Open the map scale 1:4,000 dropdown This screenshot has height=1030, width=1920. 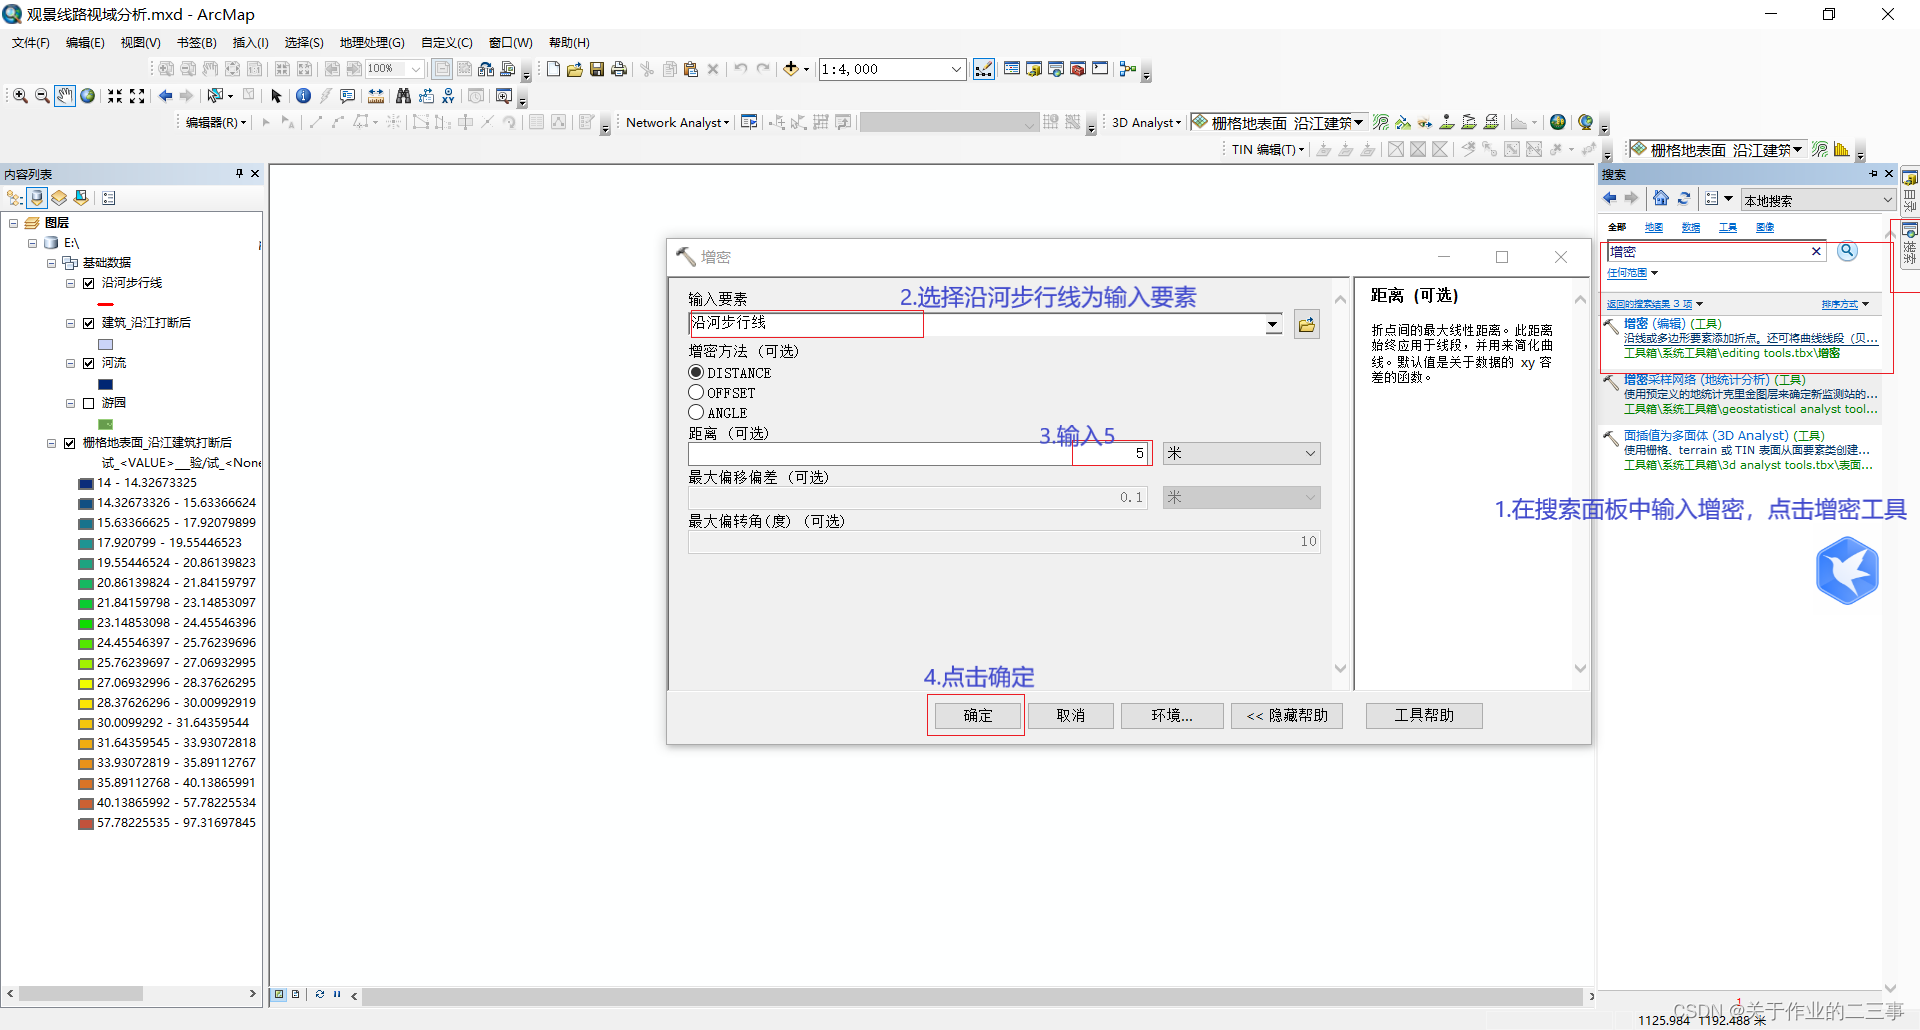click(x=956, y=69)
